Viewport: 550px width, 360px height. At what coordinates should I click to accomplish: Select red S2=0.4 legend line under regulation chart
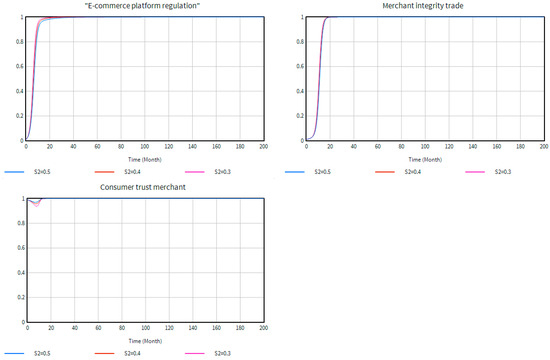(x=105, y=172)
